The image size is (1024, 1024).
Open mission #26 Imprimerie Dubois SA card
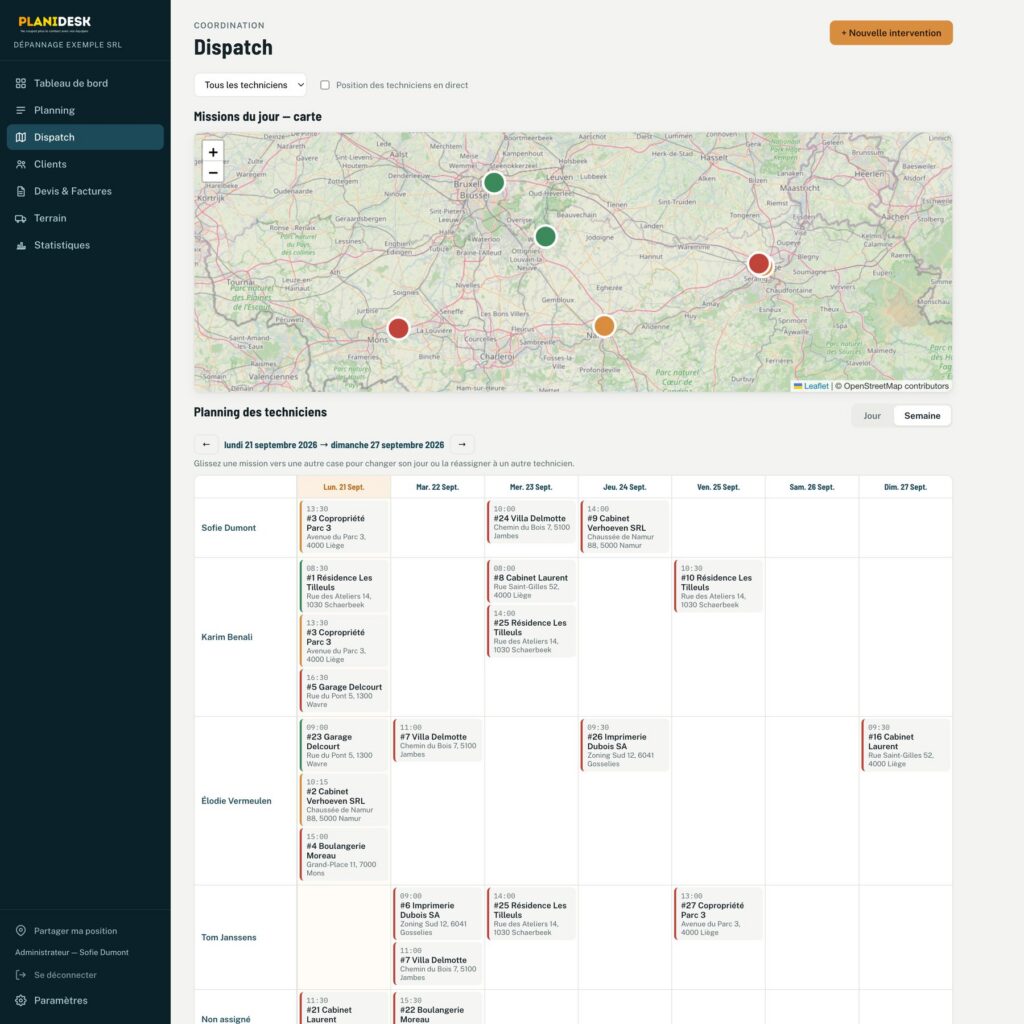click(x=625, y=745)
